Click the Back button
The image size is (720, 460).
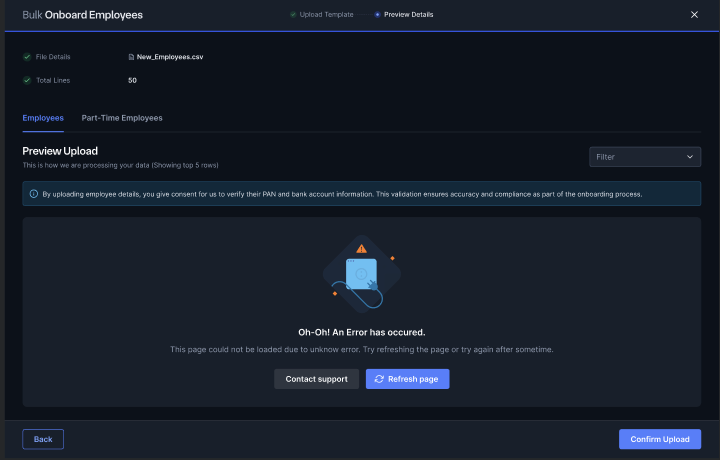click(43, 439)
